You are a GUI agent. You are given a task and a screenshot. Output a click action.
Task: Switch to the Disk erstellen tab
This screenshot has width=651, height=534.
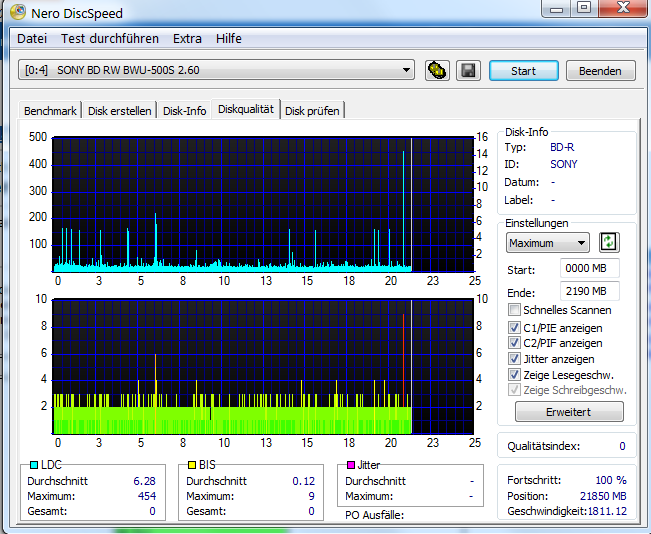(120, 111)
